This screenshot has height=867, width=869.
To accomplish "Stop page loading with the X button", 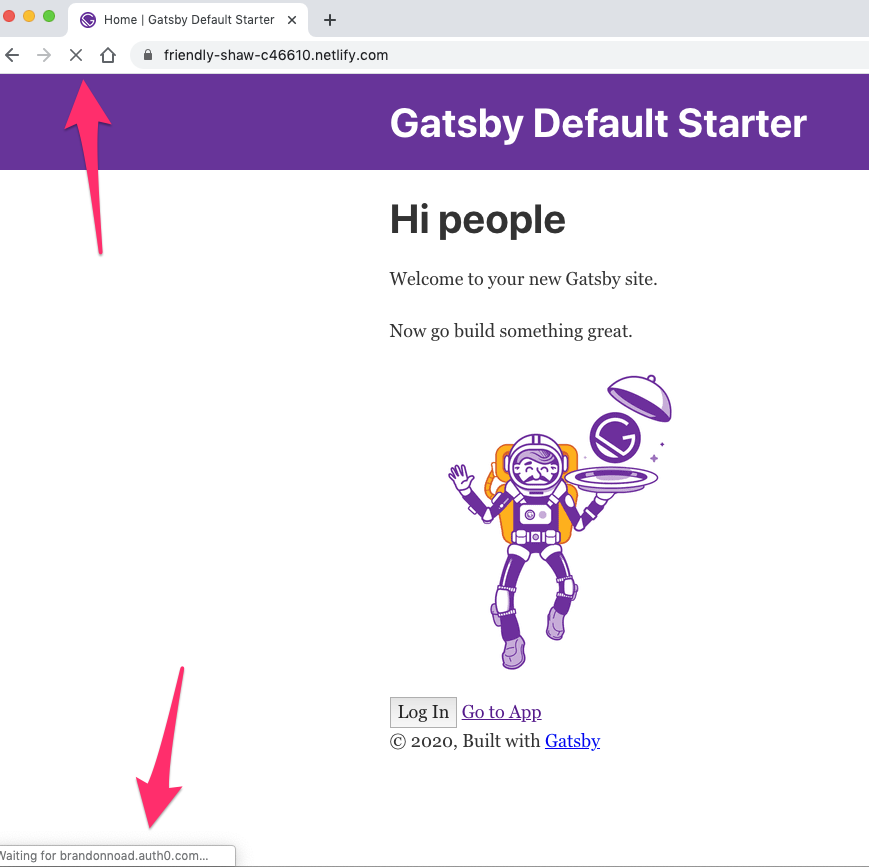I will pyautogui.click(x=76, y=55).
